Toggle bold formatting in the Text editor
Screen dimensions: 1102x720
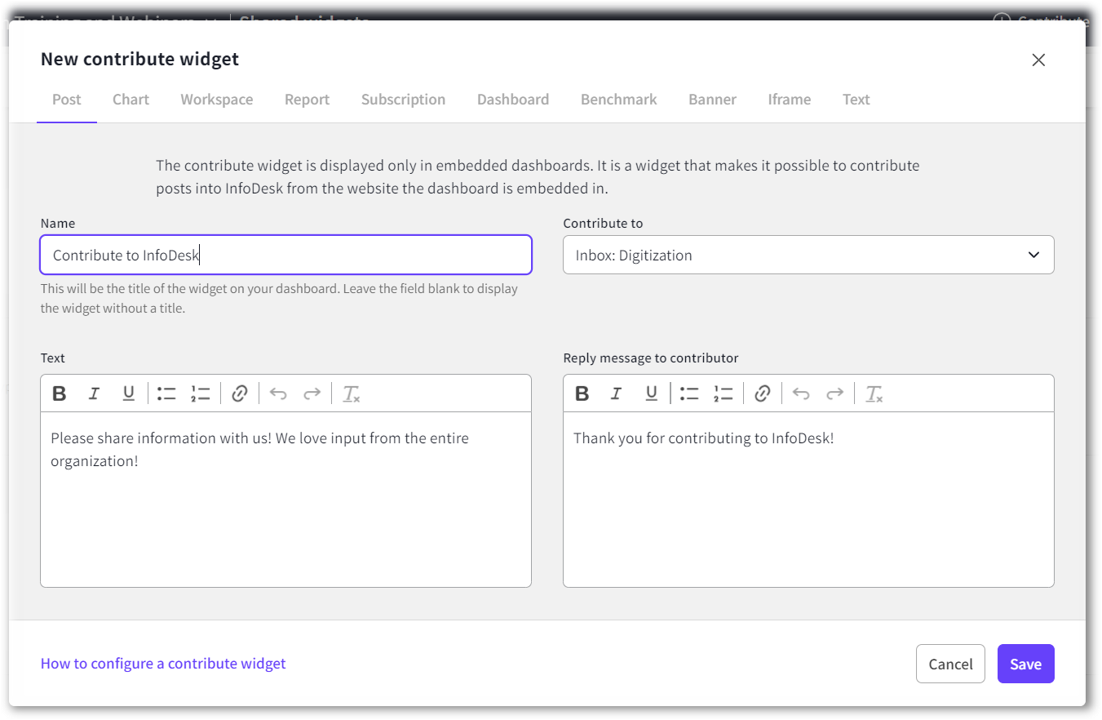click(59, 393)
